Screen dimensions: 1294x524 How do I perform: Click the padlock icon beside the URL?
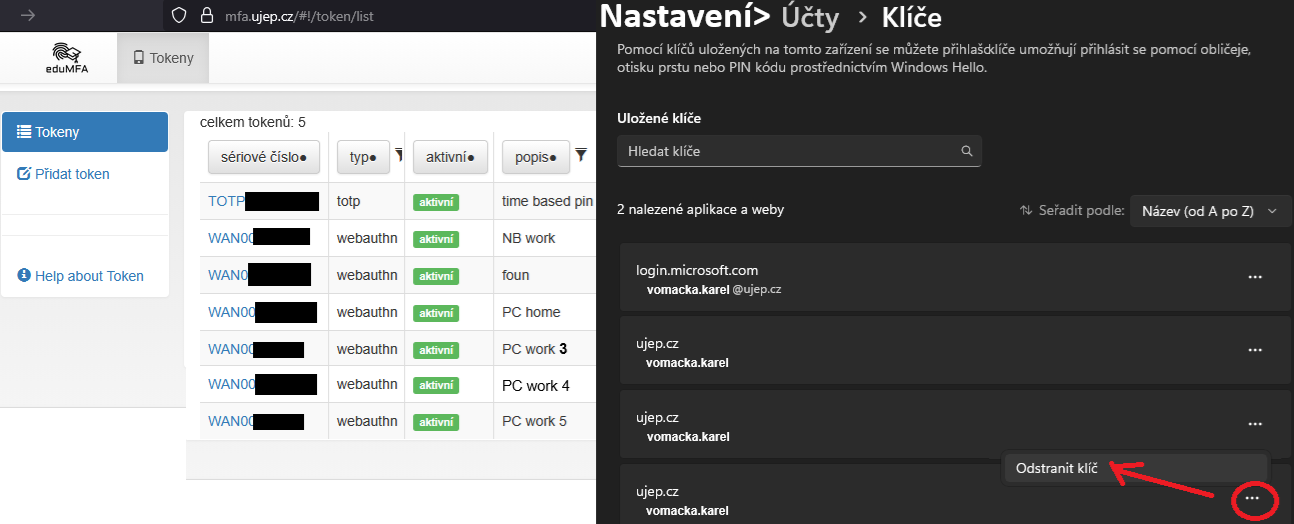(207, 15)
